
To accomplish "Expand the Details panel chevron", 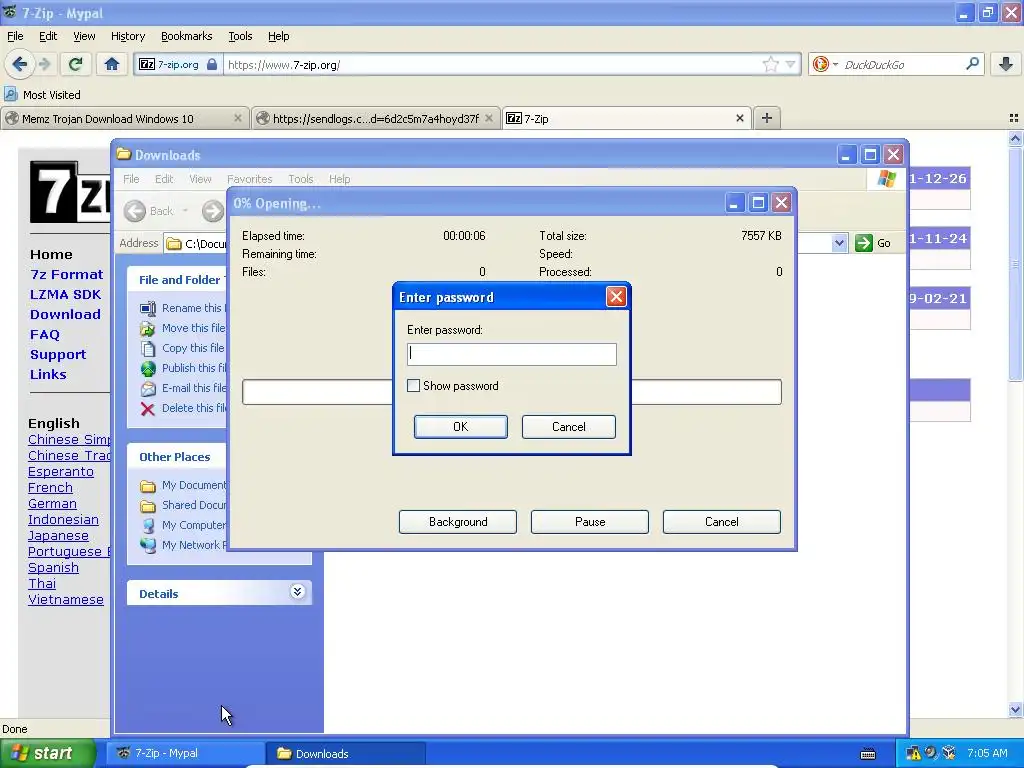I will tap(297, 592).
